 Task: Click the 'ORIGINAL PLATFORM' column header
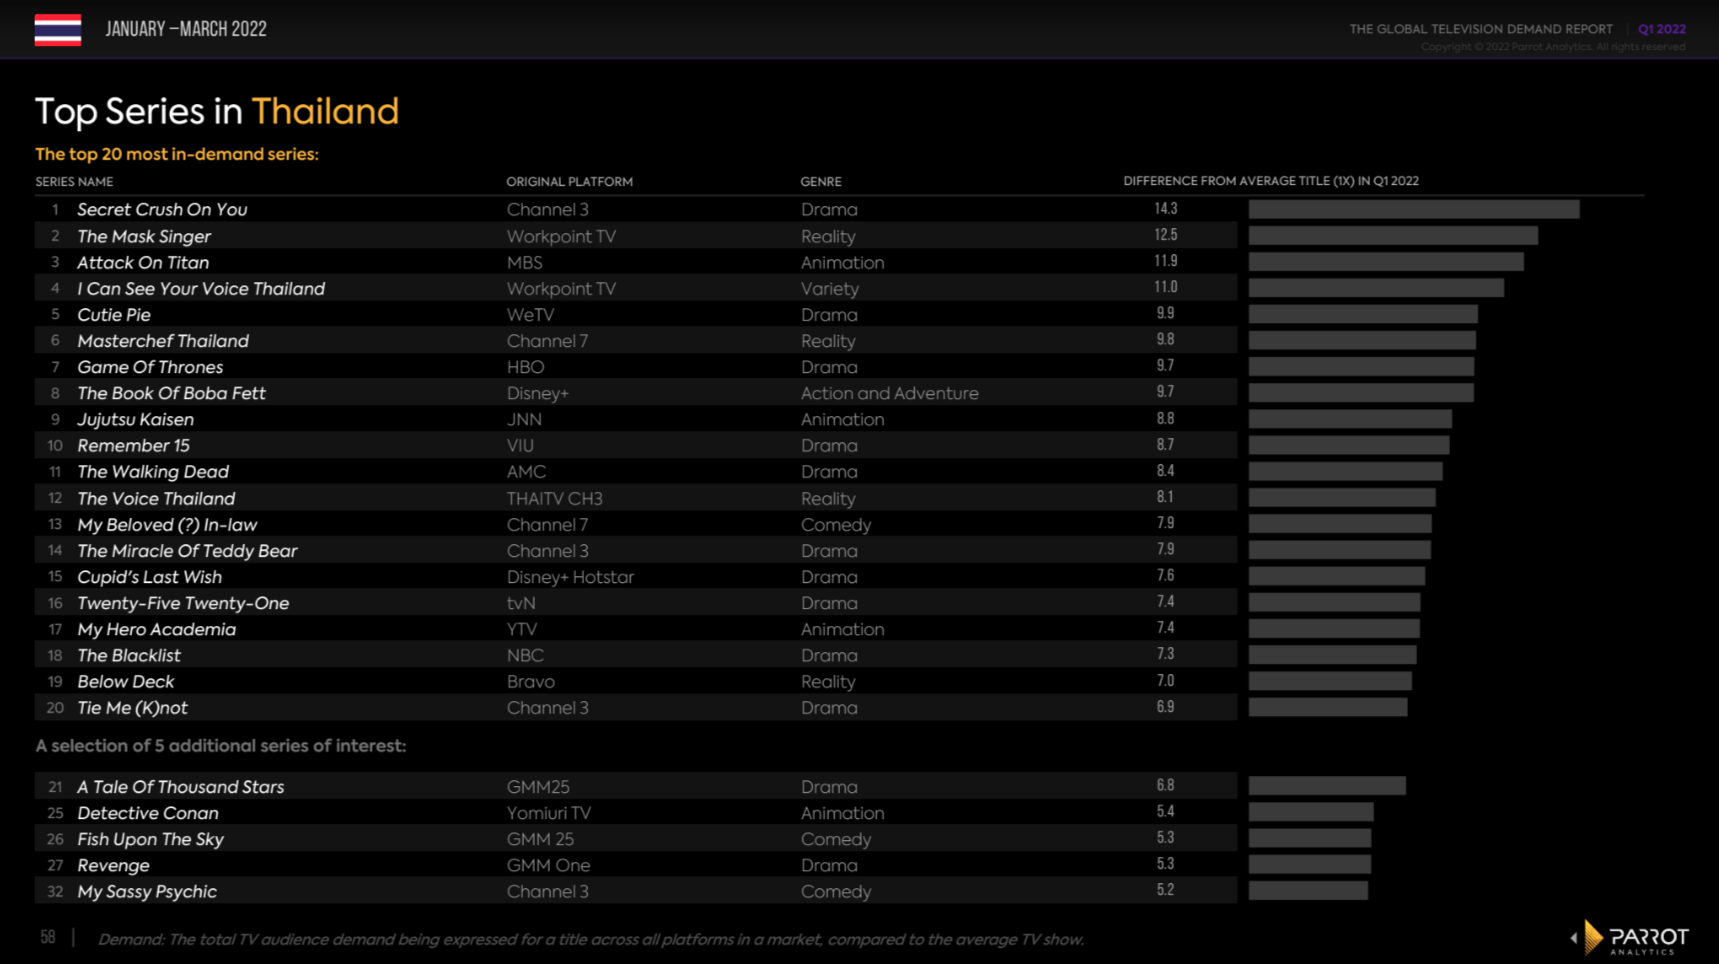click(x=569, y=182)
